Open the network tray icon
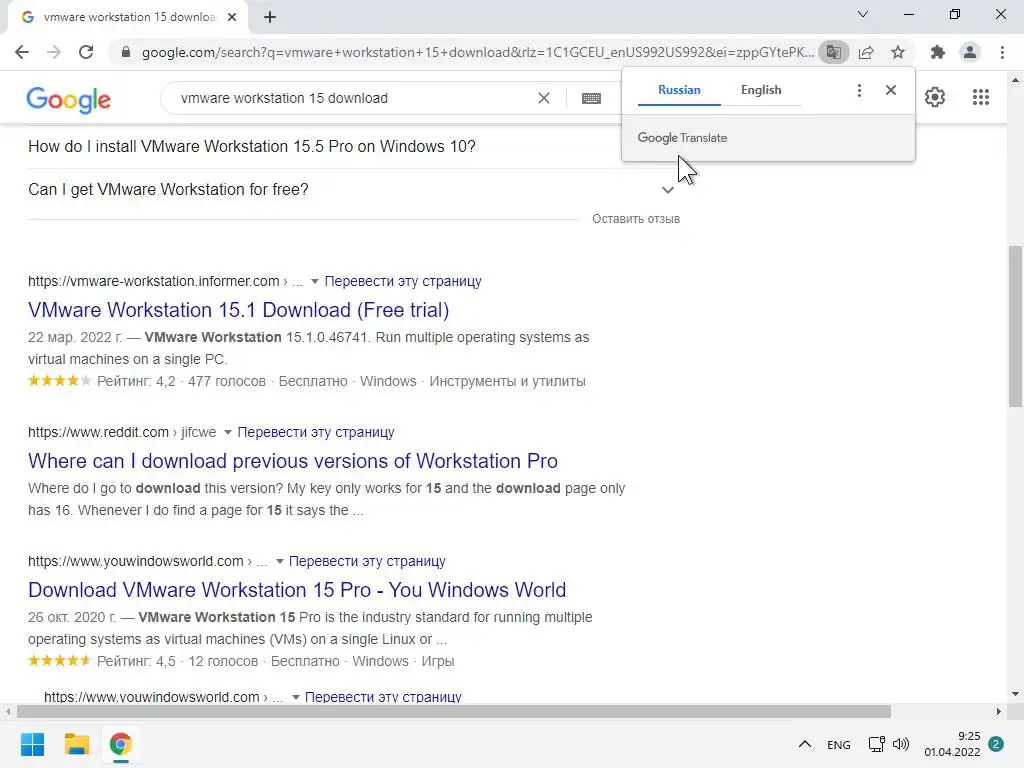This screenshot has width=1024, height=768. [876, 744]
